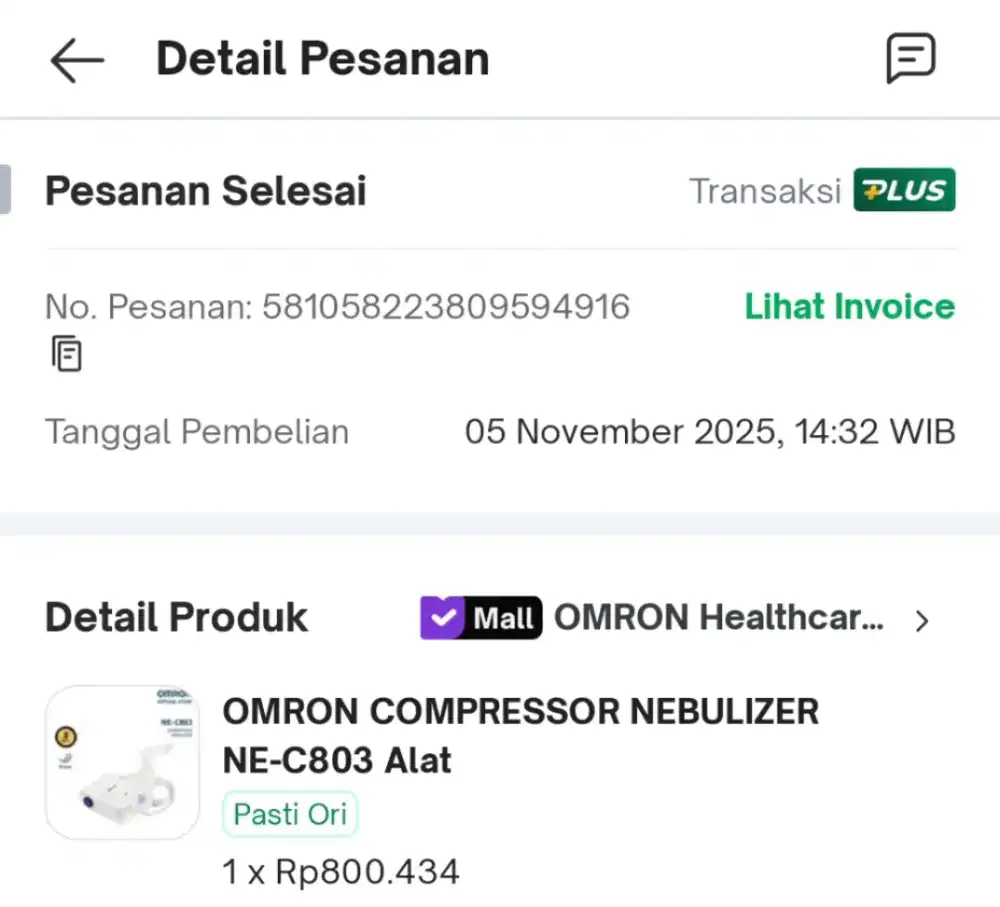
Task: Open the Lihat Invoice link
Action: click(849, 307)
